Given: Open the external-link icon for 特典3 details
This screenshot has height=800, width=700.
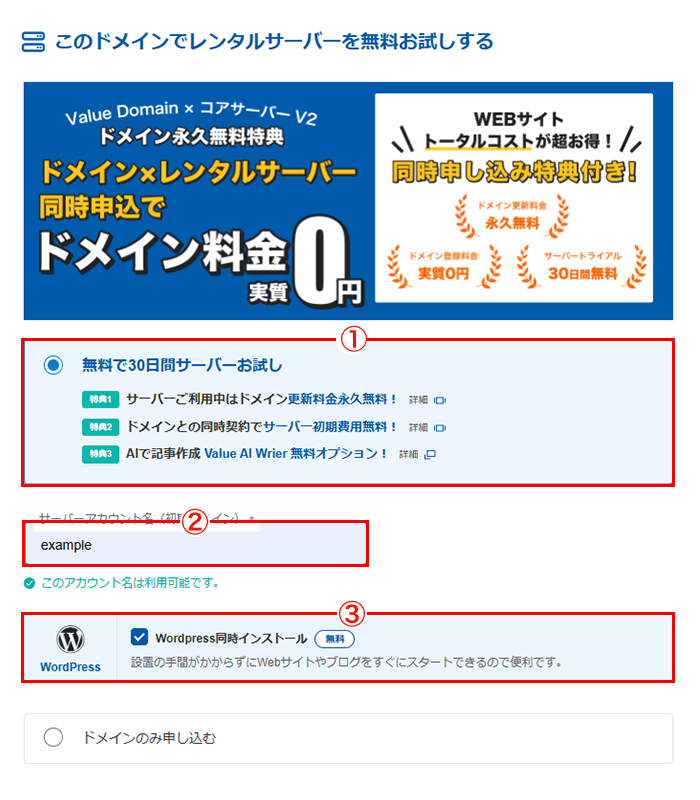Looking at the screenshot, I should (430, 455).
